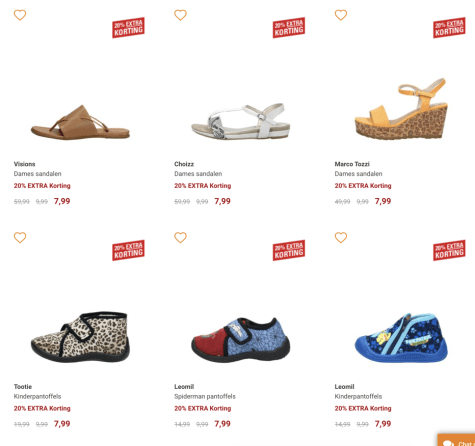
Task: Open red and blue Spiderman slipper image
Action: click(x=241, y=340)
